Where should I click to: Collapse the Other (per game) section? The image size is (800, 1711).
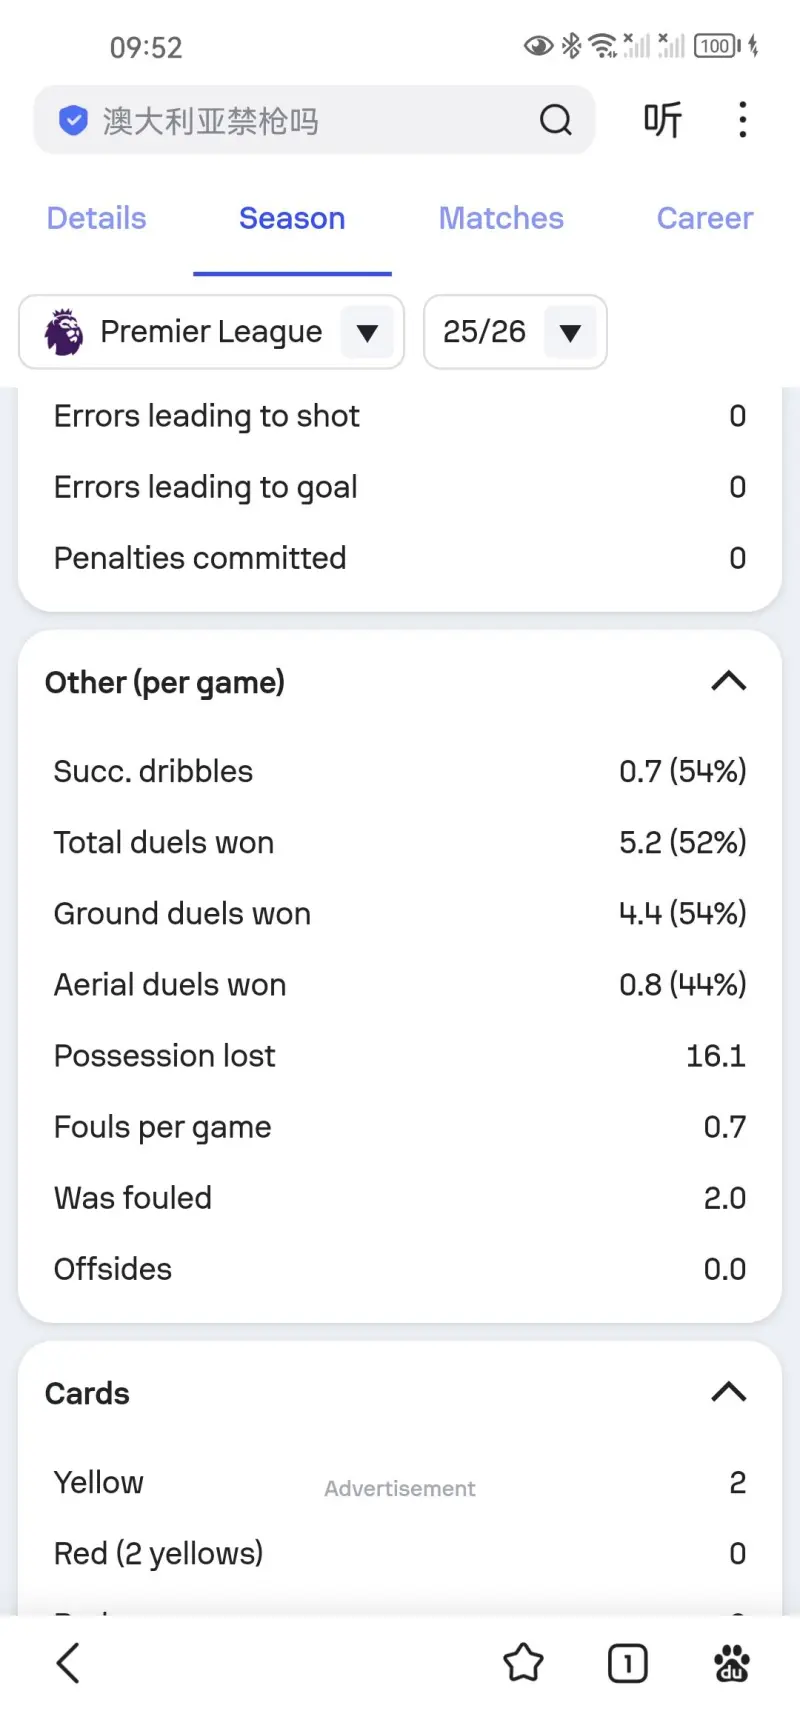tap(728, 682)
